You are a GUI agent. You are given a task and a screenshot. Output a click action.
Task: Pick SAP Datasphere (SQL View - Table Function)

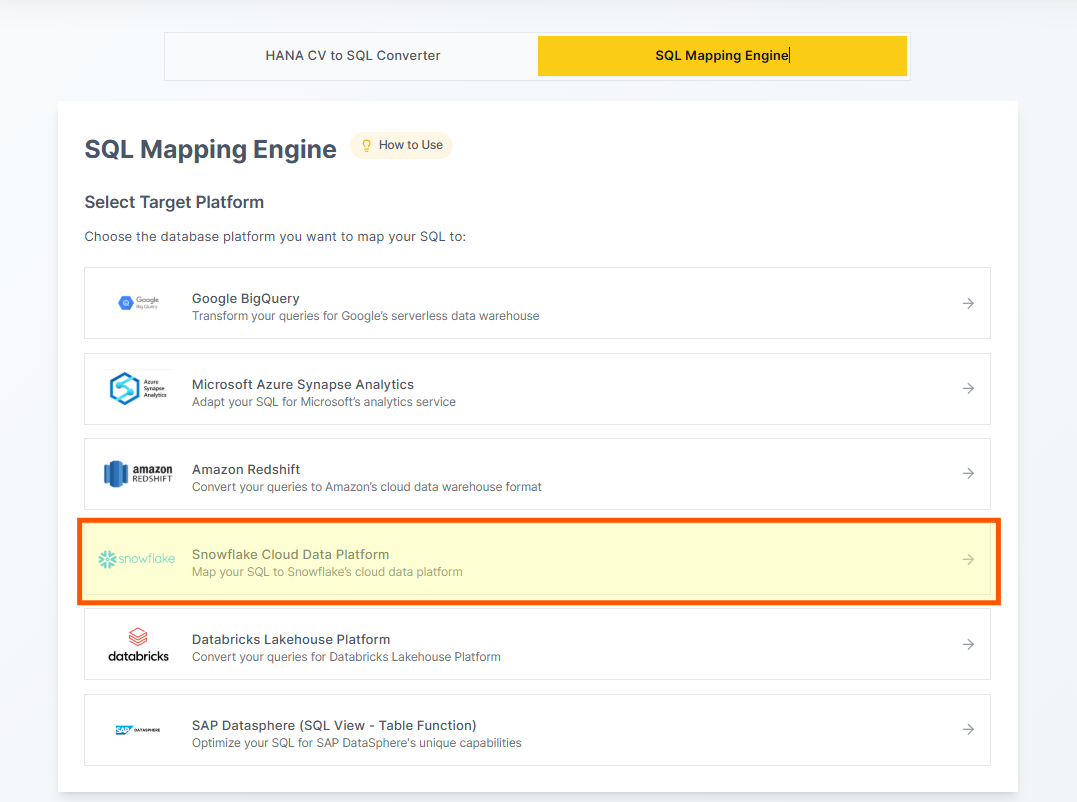[334, 725]
